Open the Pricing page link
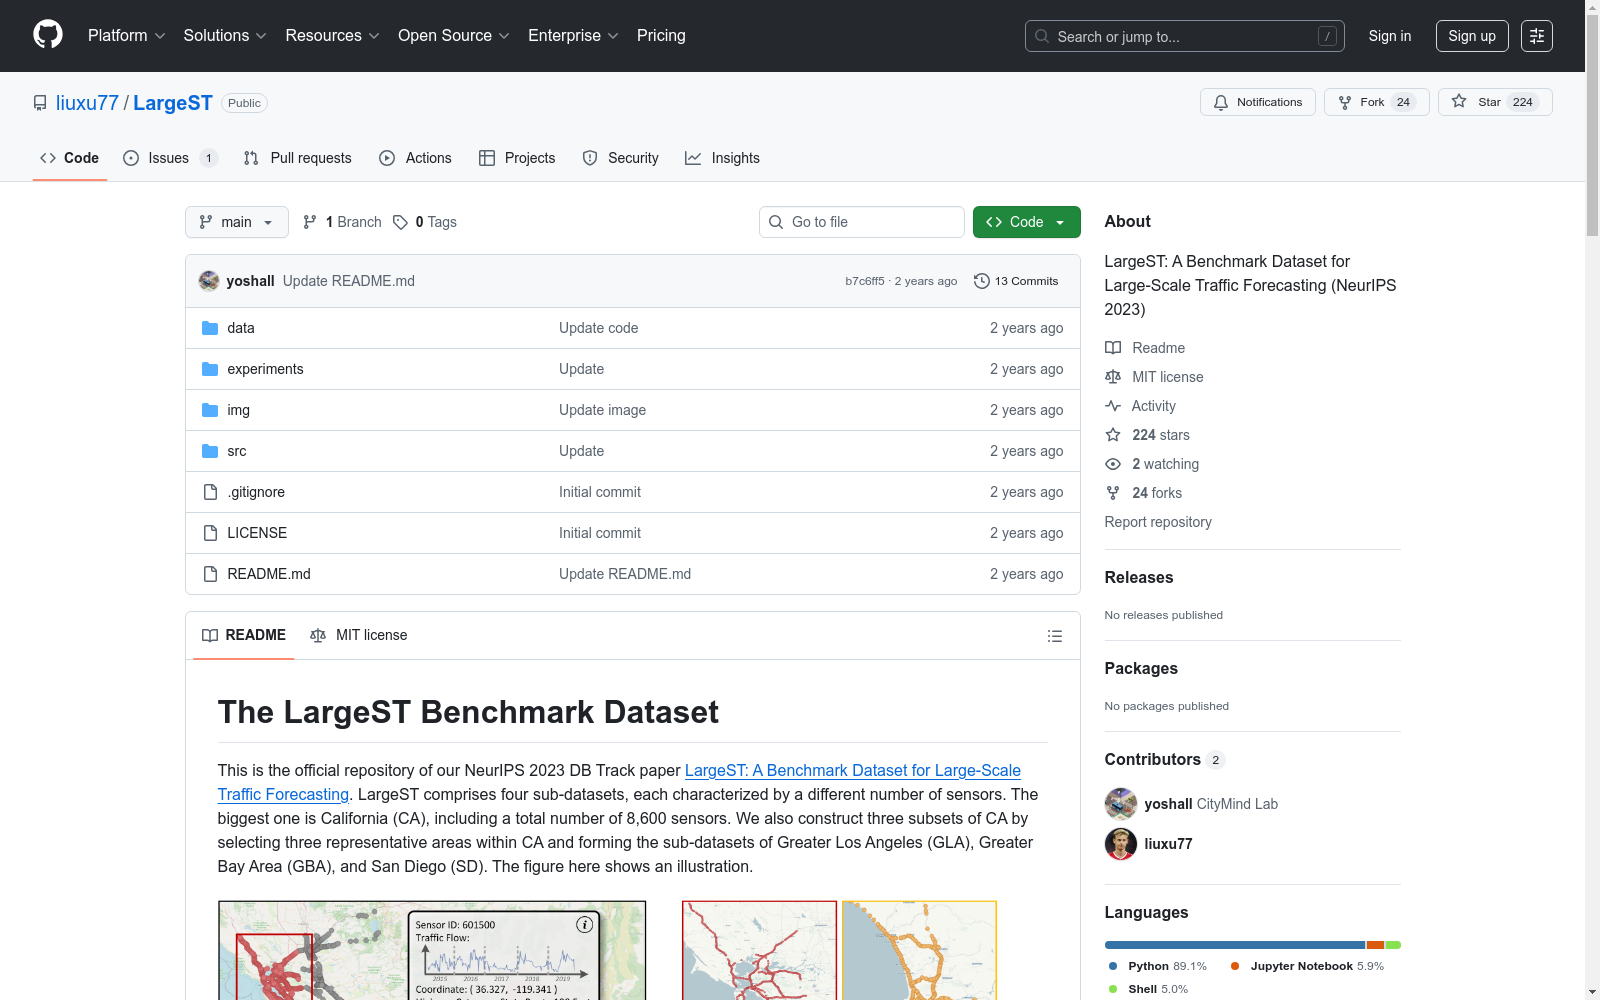Image resolution: width=1600 pixels, height=1000 pixels. click(x=661, y=36)
